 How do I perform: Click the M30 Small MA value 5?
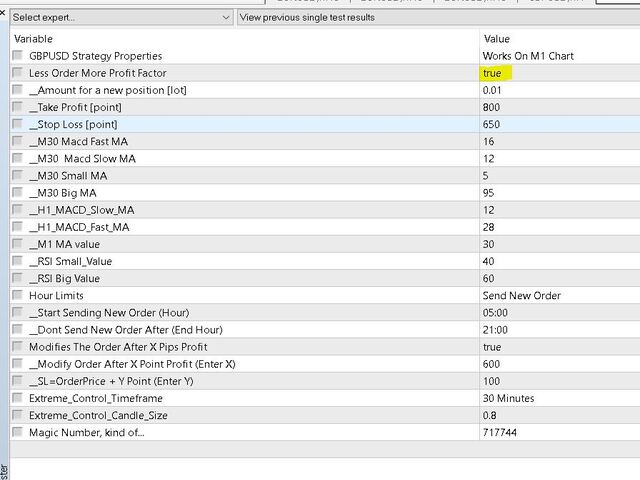point(485,176)
